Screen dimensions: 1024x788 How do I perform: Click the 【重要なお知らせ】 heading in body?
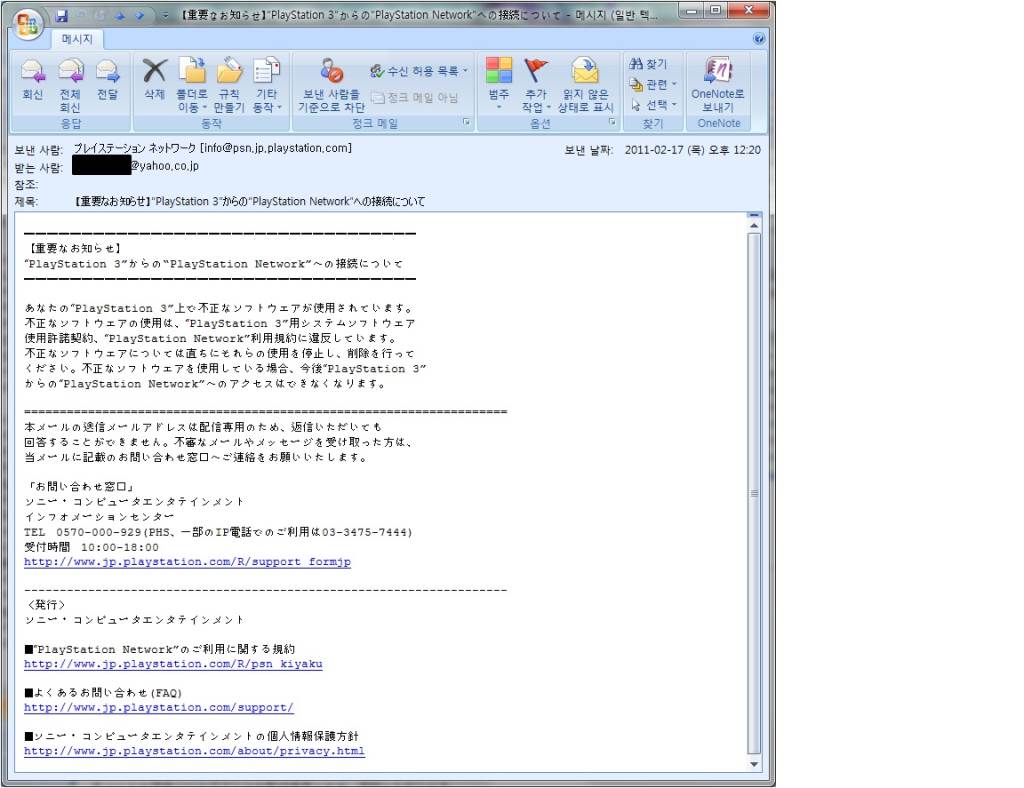point(74,249)
